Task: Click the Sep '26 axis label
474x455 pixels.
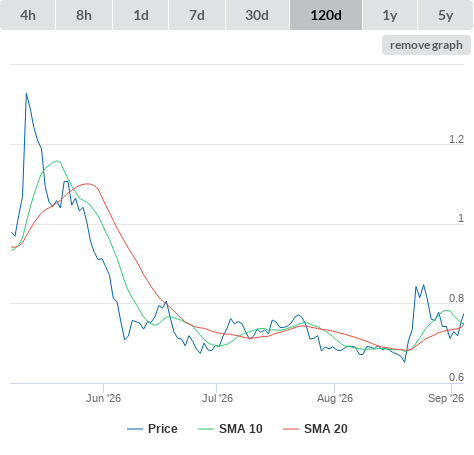Action: point(446,398)
